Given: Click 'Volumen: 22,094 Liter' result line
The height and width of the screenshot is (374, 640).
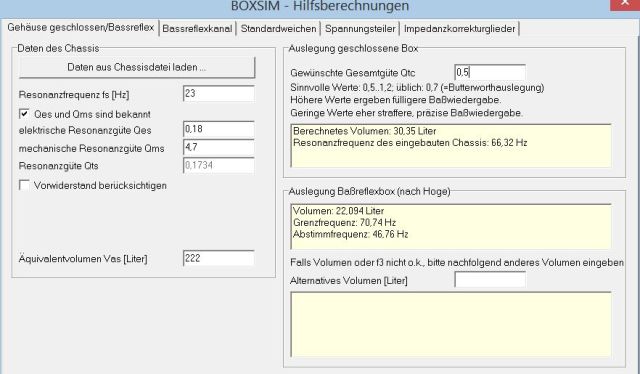Looking at the screenshot, I should (338, 211).
